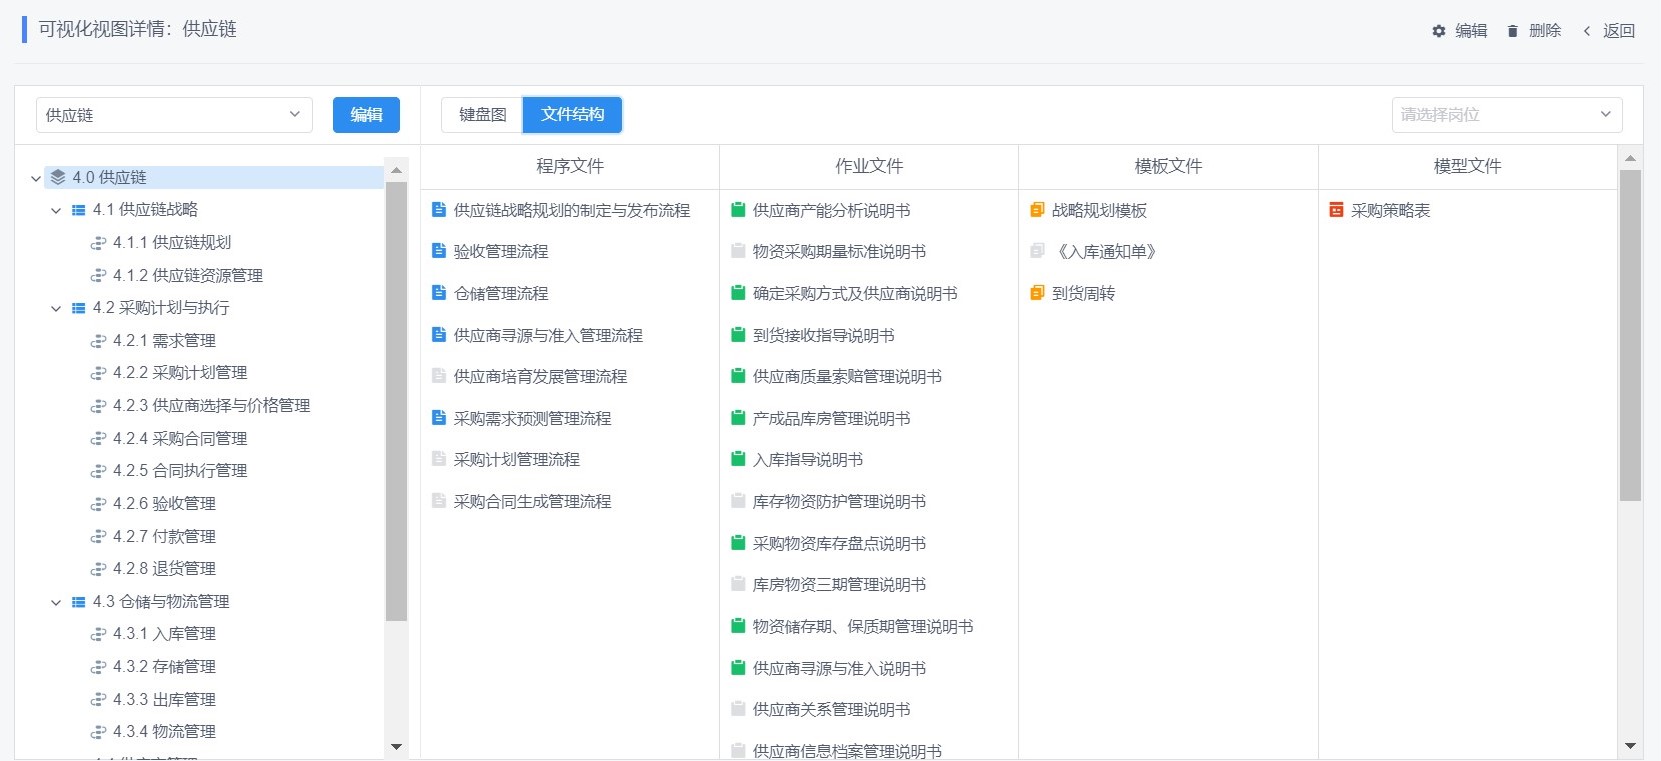1661x761 pixels.
Task: Open the 供应链 view dropdown
Action: tap(174, 115)
